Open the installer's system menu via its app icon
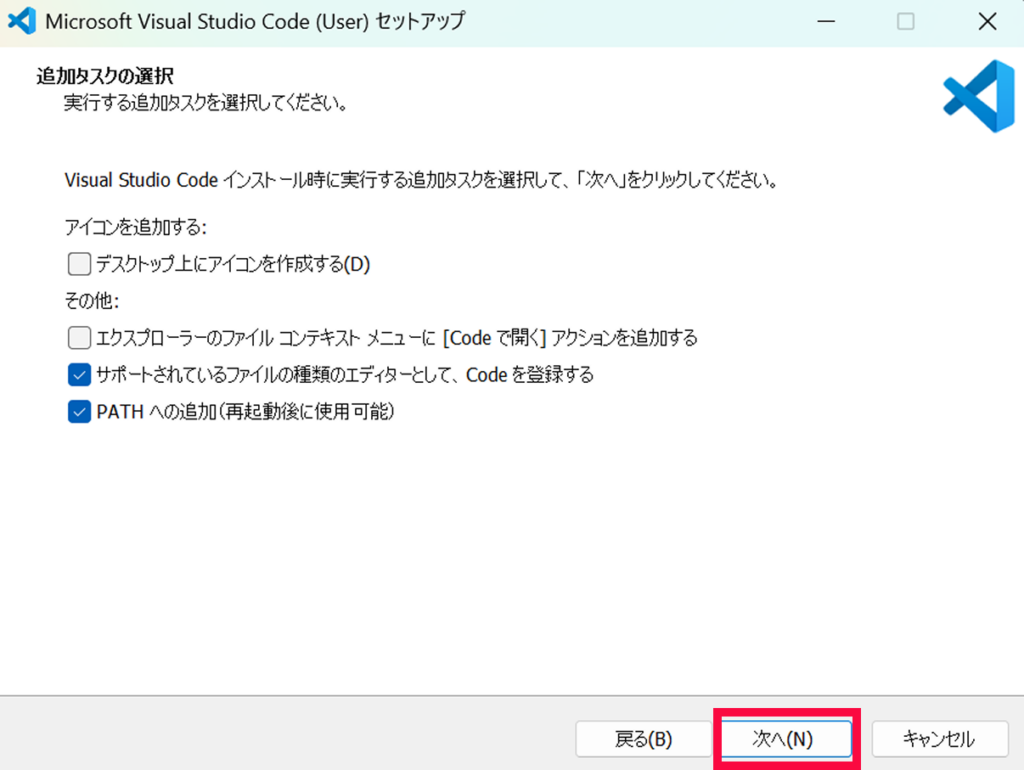 coord(22,20)
